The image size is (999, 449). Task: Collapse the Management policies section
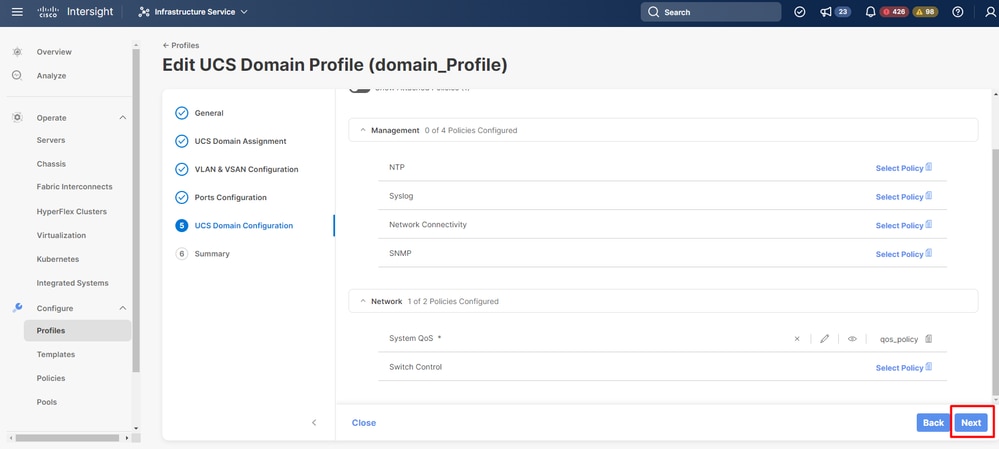[363, 130]
